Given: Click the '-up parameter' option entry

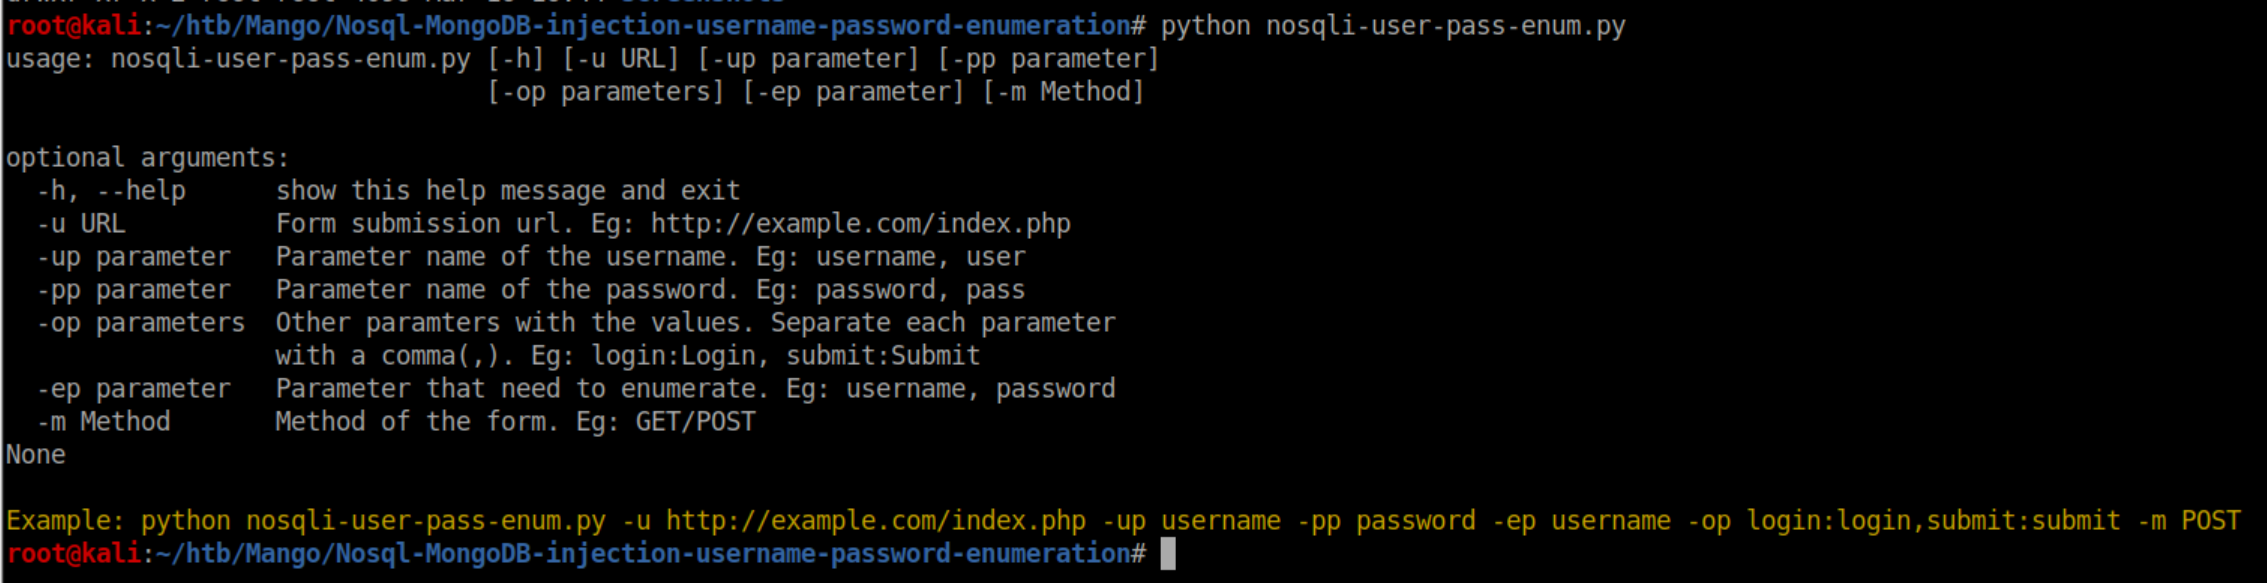Looking at the screenshot, I should coord(133,257).
